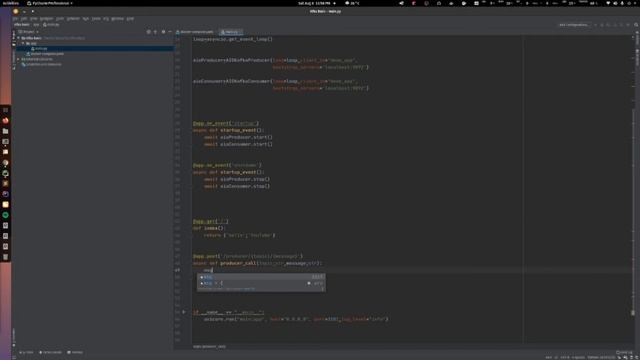The height and width of the screenshot is (360, 640).
Task: Open the Refactor menu
Action: point(73,18)
